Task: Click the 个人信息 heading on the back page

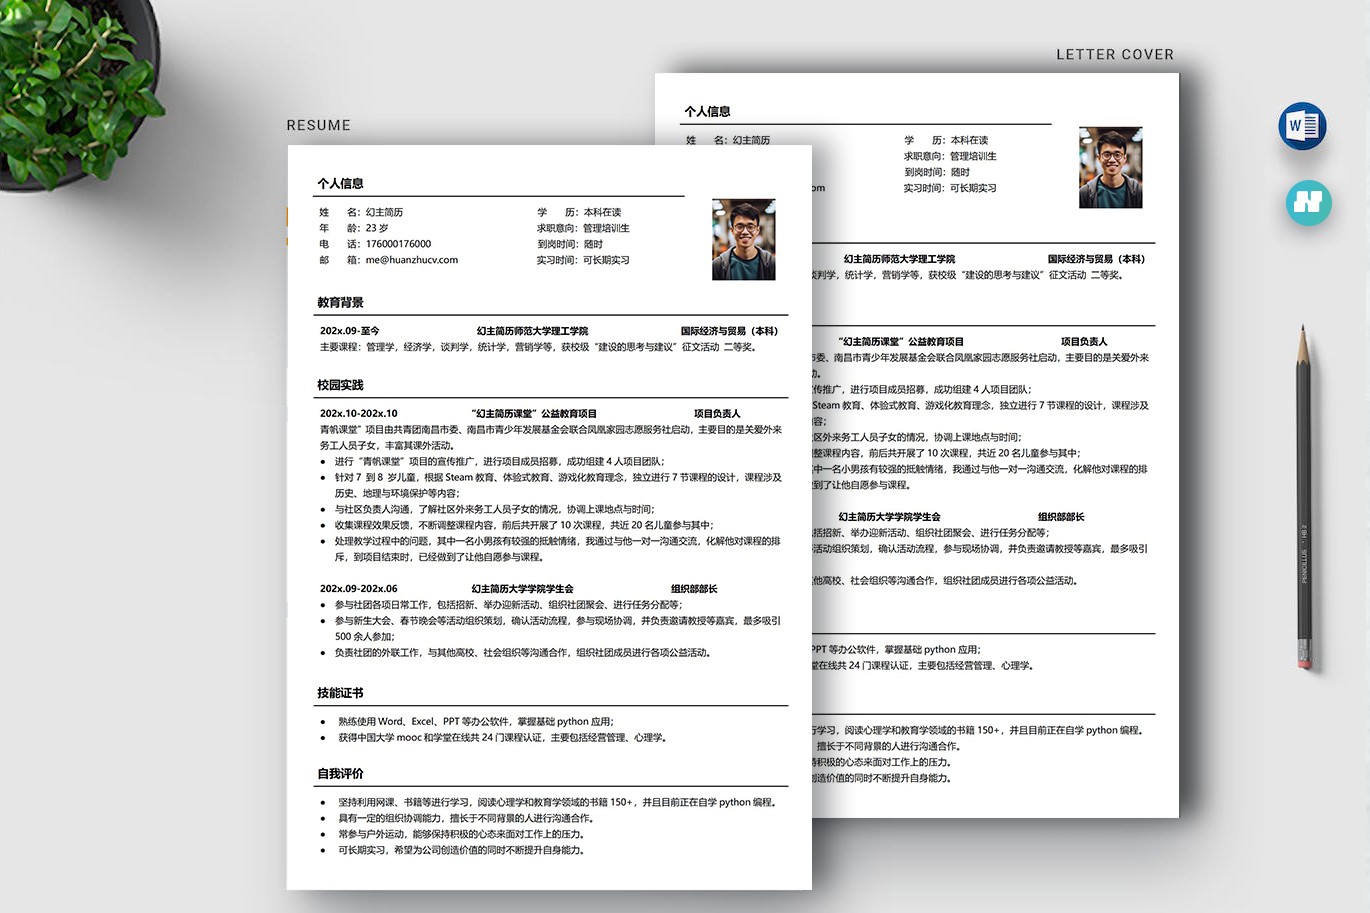Action: click(x=707, y=112)
